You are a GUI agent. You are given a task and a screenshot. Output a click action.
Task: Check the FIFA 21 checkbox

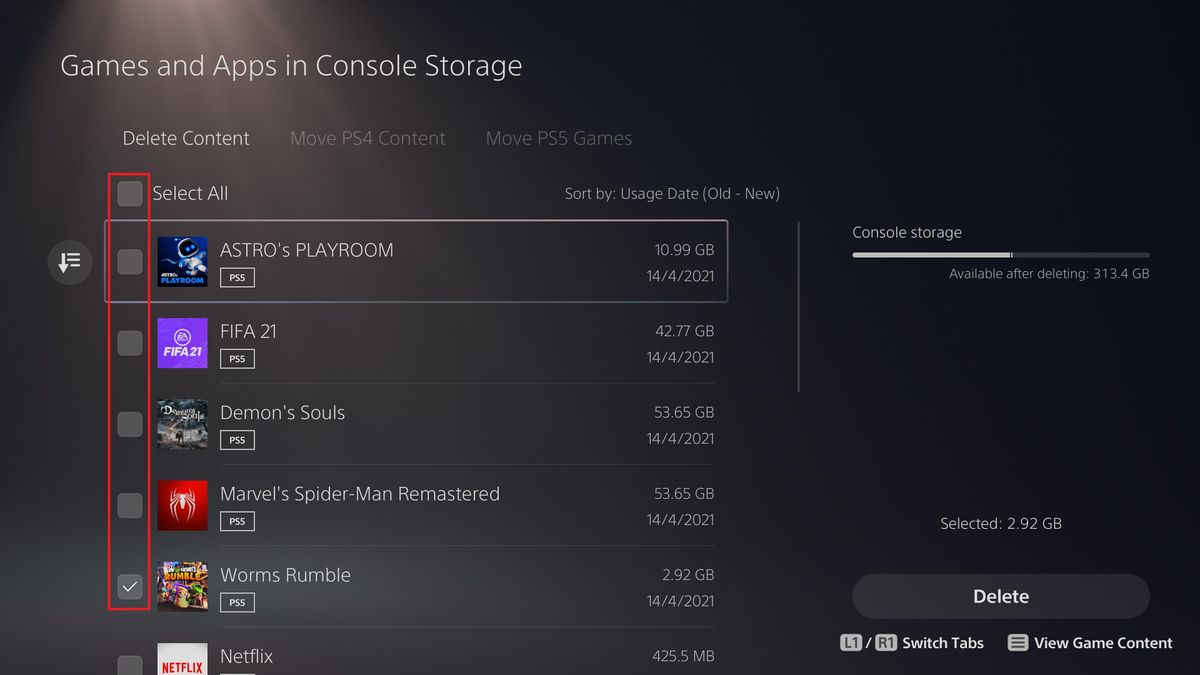tap(130, 343)
